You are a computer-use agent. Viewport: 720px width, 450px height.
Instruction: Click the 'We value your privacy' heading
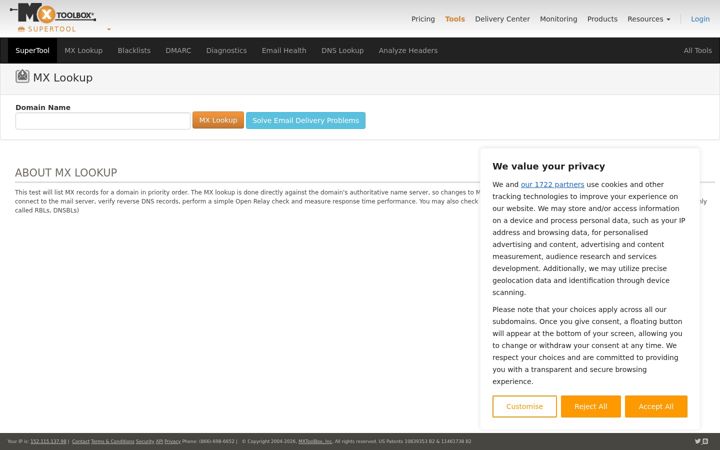(548, 166)
